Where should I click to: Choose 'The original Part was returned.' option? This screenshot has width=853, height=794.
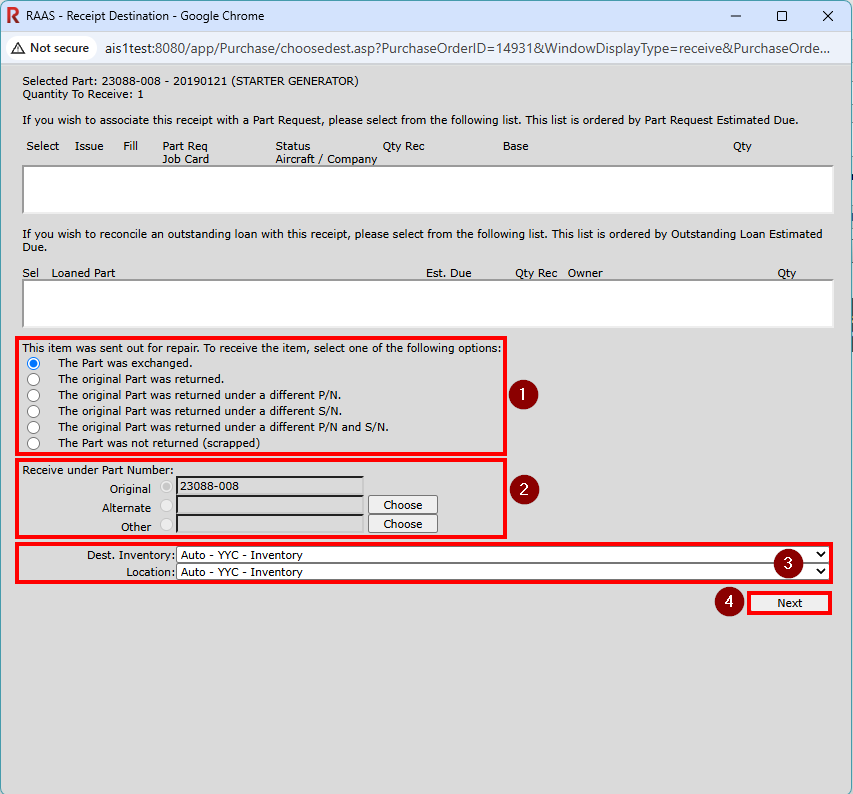click(x=34, y=379)
